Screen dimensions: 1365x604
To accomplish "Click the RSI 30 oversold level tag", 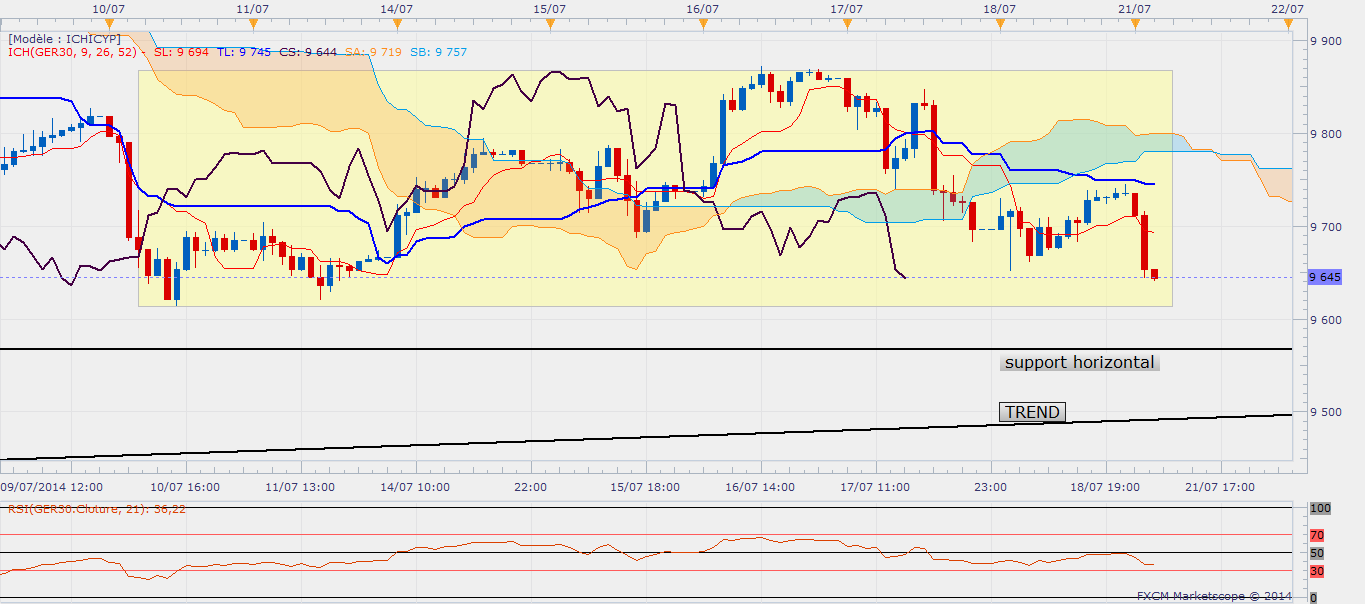I will coord(1317,571).
